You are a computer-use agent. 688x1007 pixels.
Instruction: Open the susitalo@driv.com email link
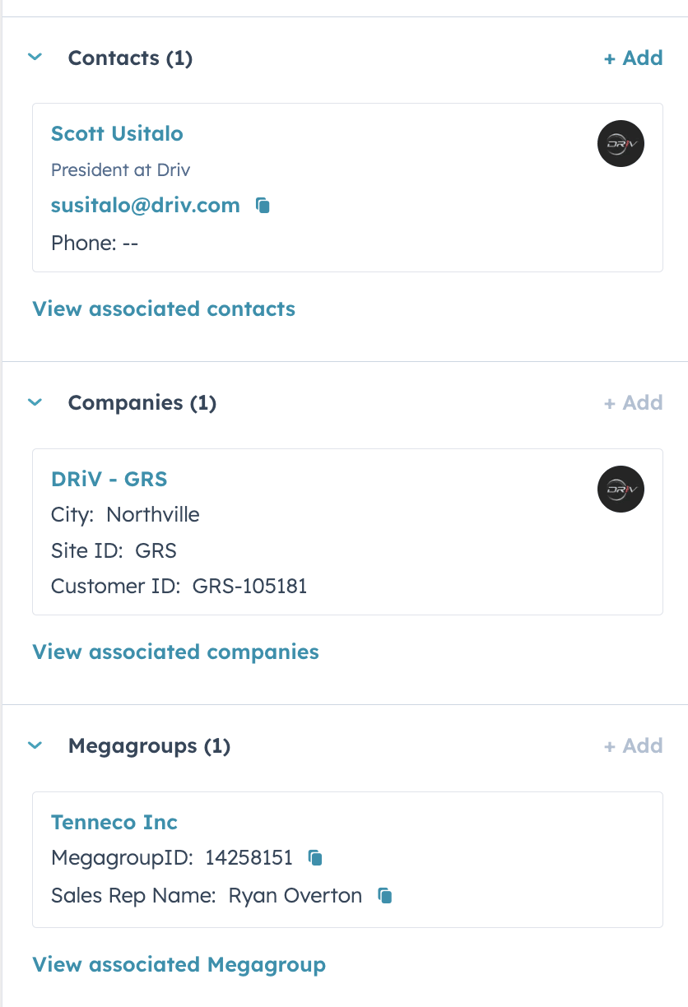(145, 206)
